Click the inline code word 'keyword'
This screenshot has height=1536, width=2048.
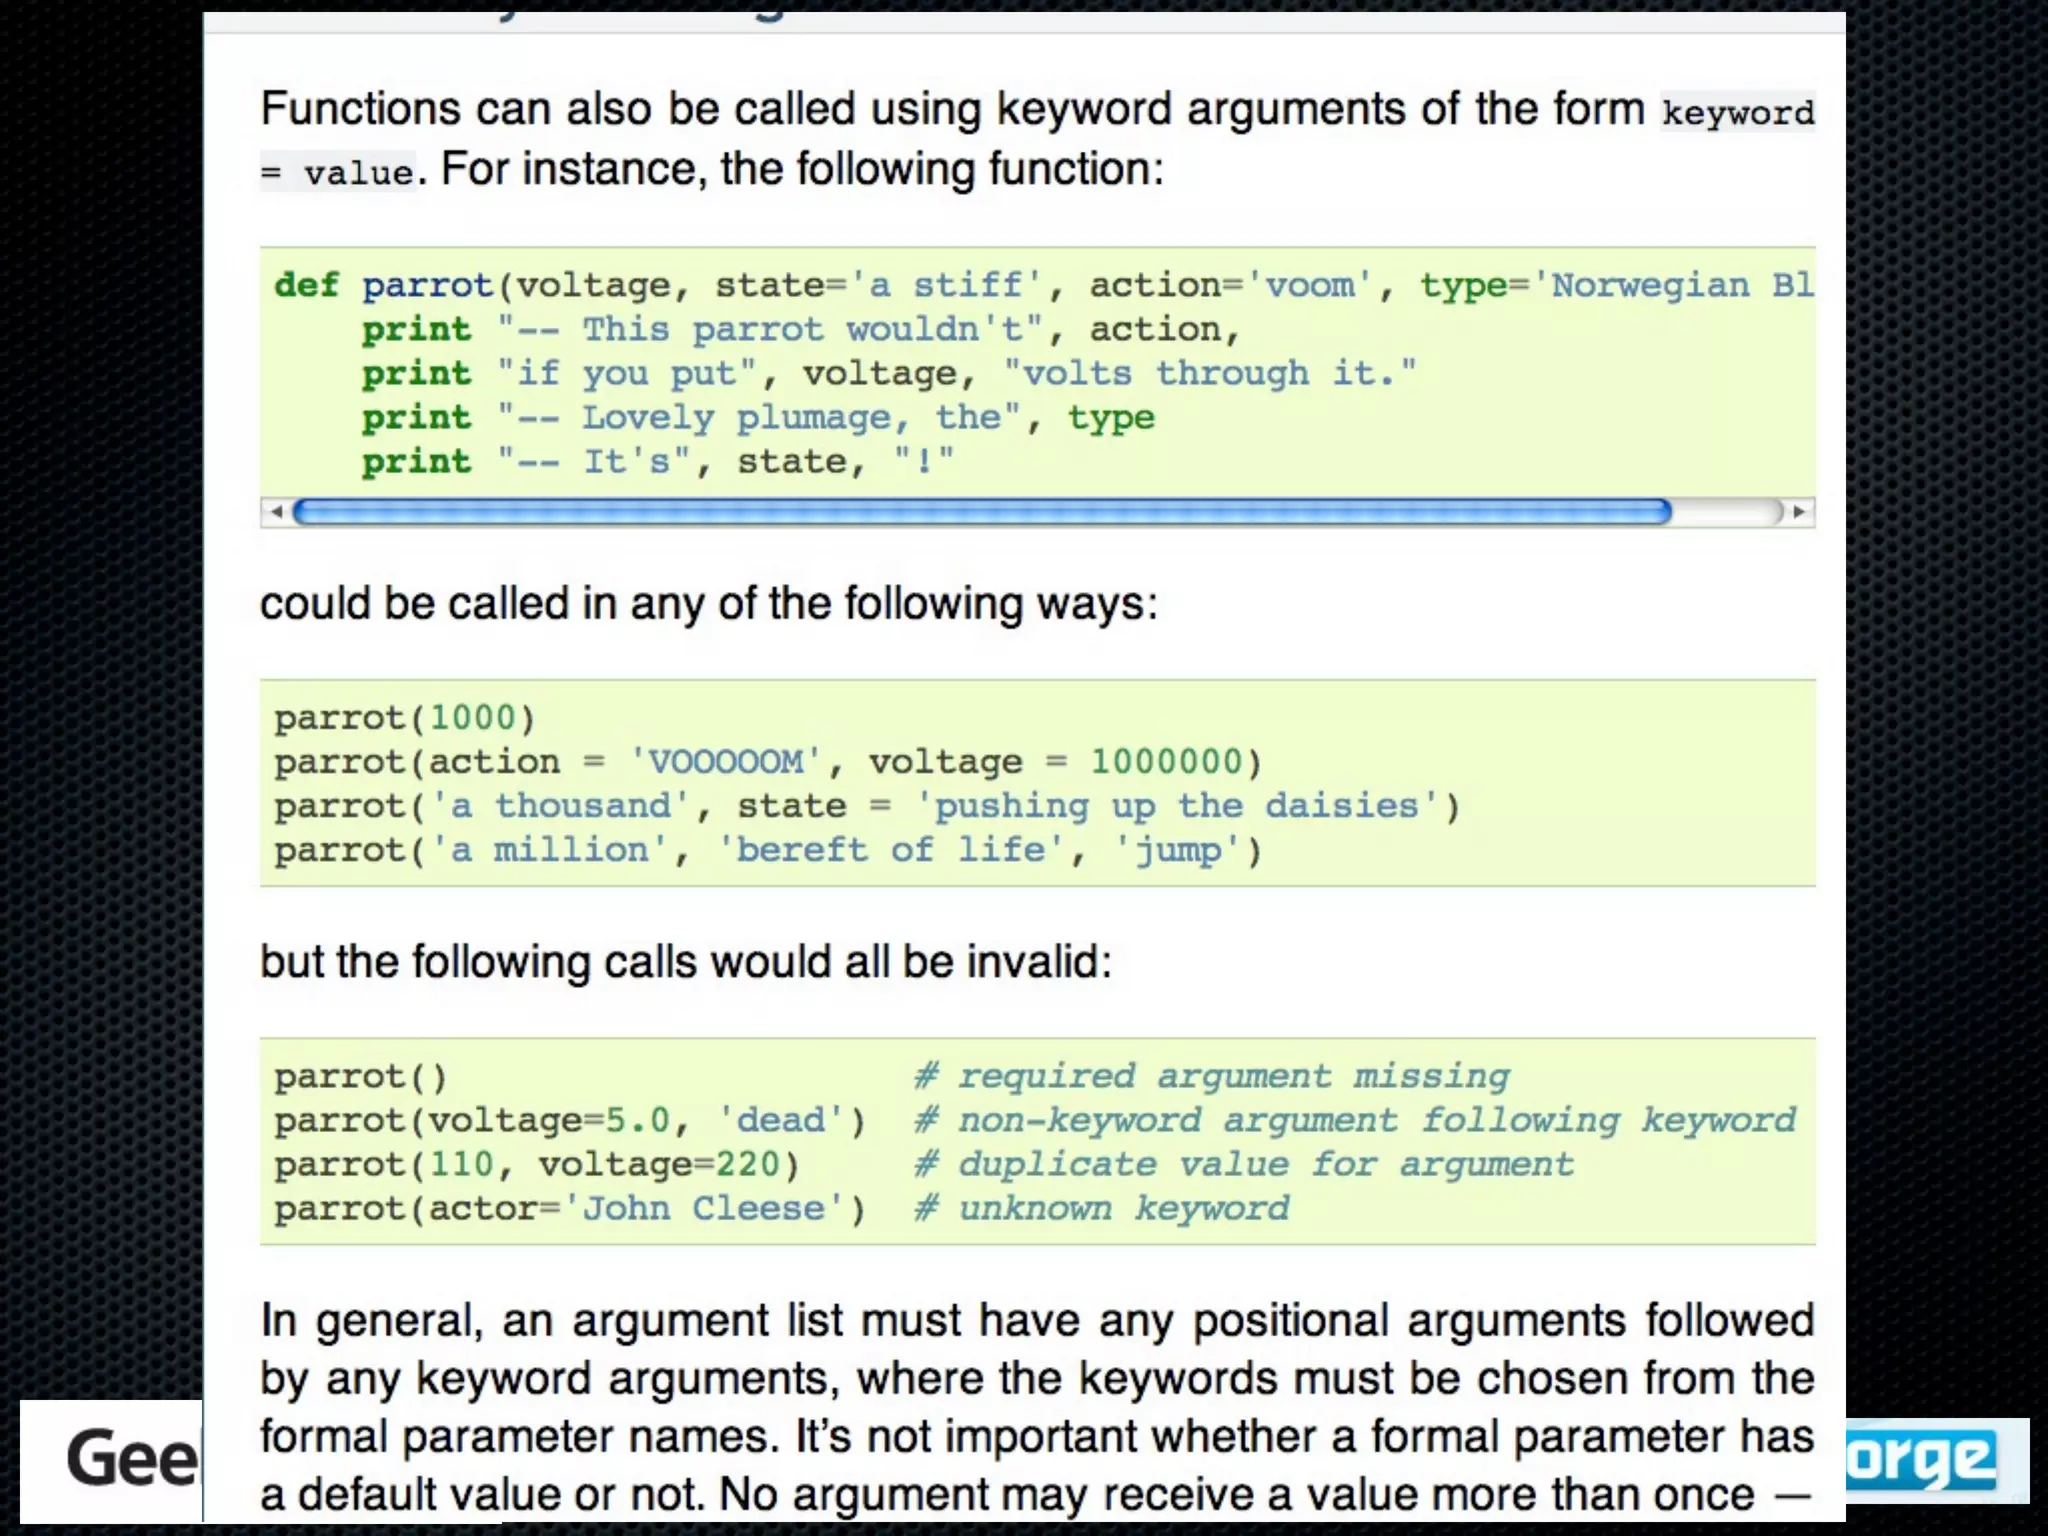click(1737, 112)
